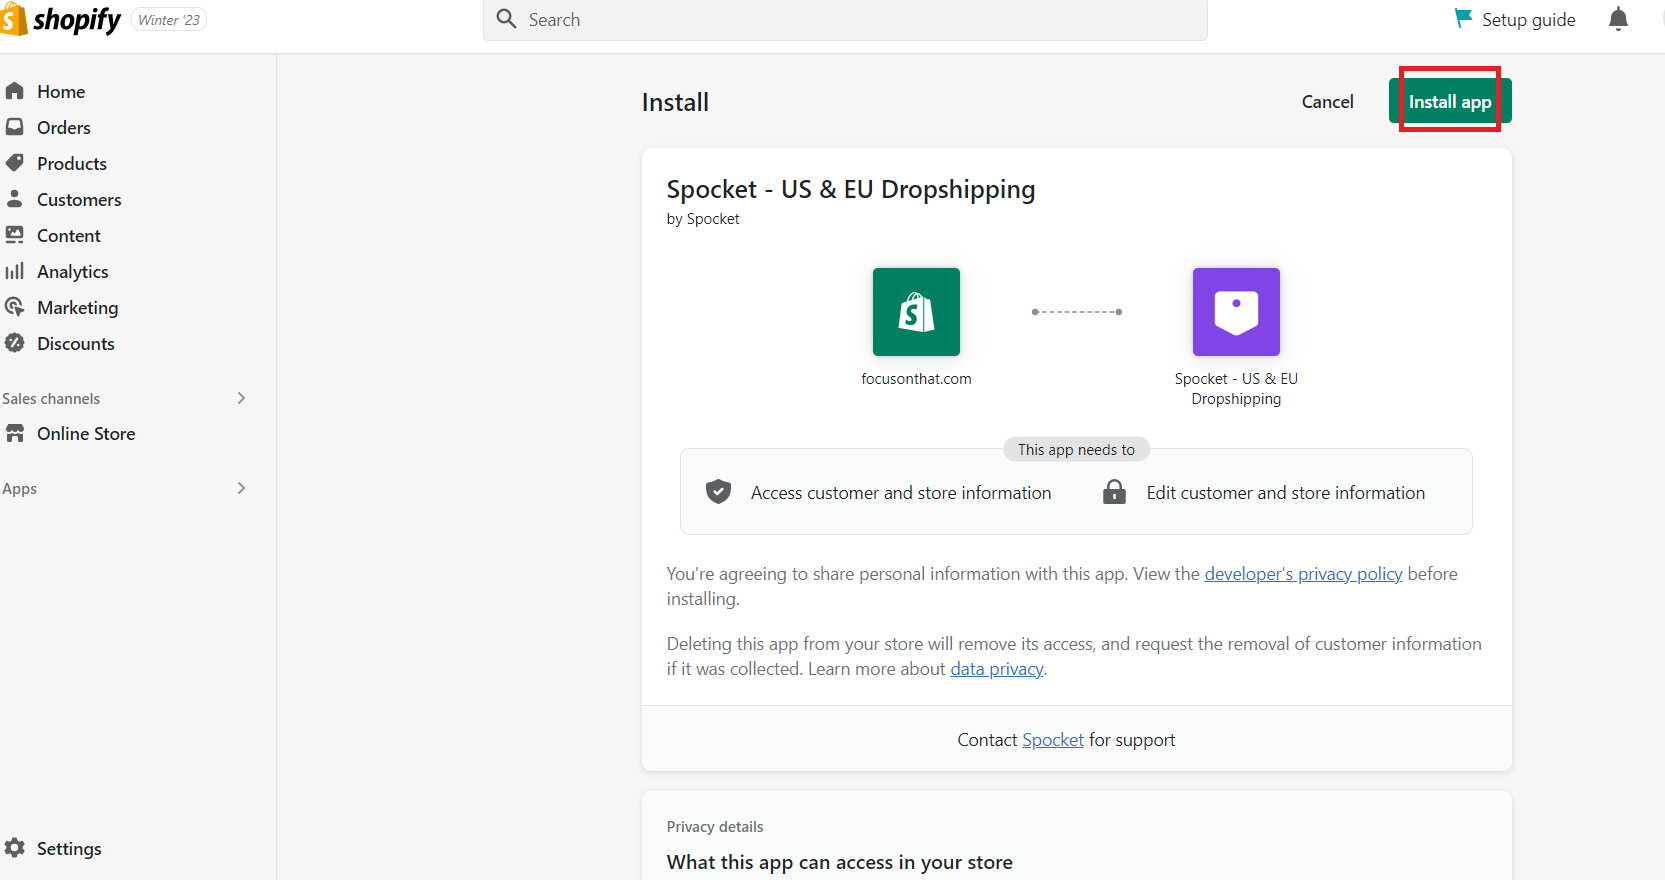
Task: Click the Privacy details heading
Action: click(x=715, y=826)
